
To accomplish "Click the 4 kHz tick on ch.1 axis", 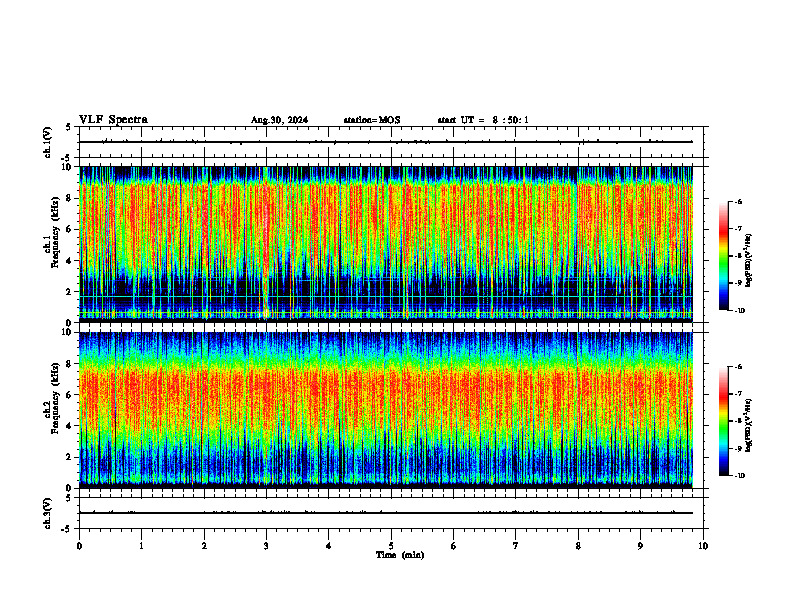I will pyautogui.click(x=70, y=261).
